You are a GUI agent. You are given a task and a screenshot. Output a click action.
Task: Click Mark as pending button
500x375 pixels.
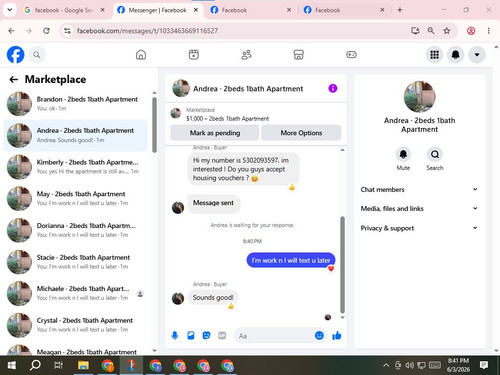click(x=215, y=133)
